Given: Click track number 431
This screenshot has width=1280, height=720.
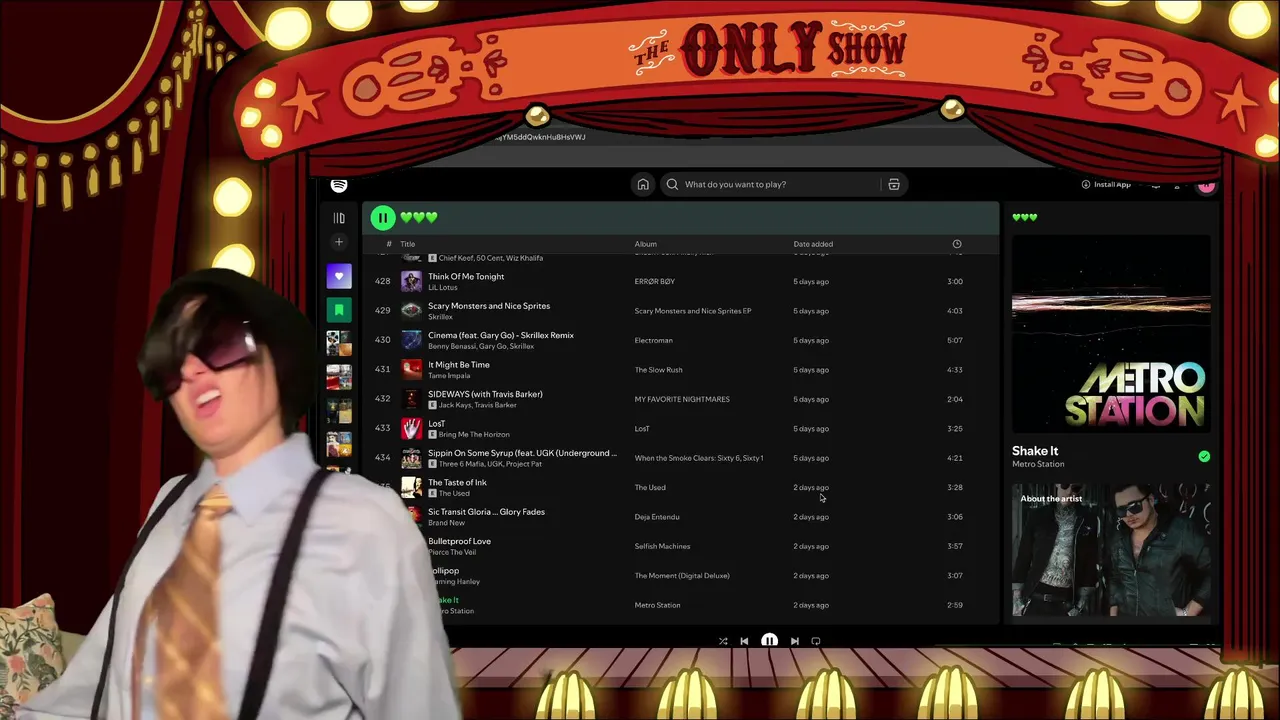Looking at the screenshot, I should [382, 370].
